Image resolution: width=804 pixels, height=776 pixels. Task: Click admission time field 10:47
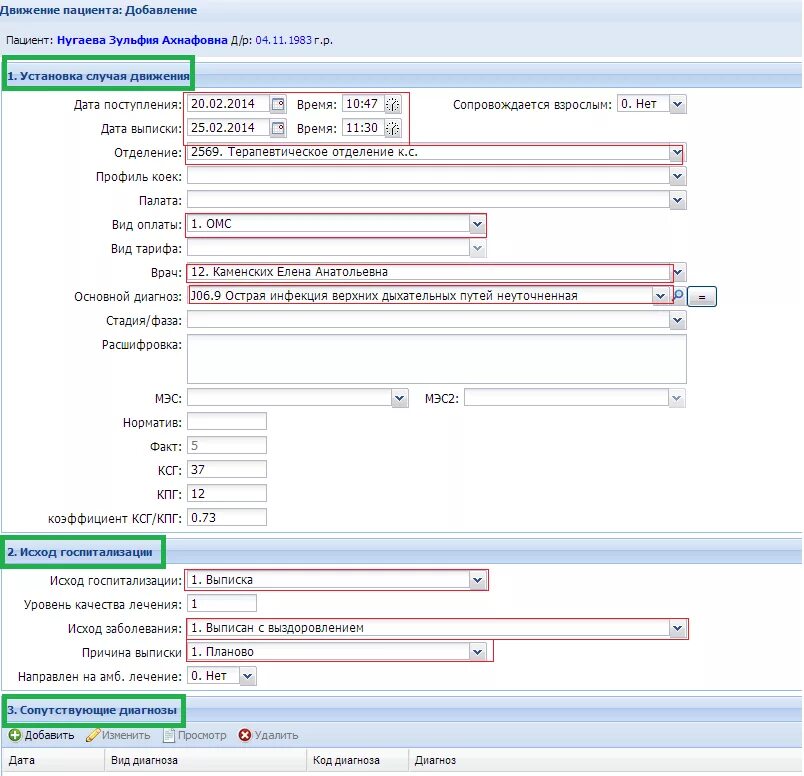pyautogui.click(x=364, y=104)
